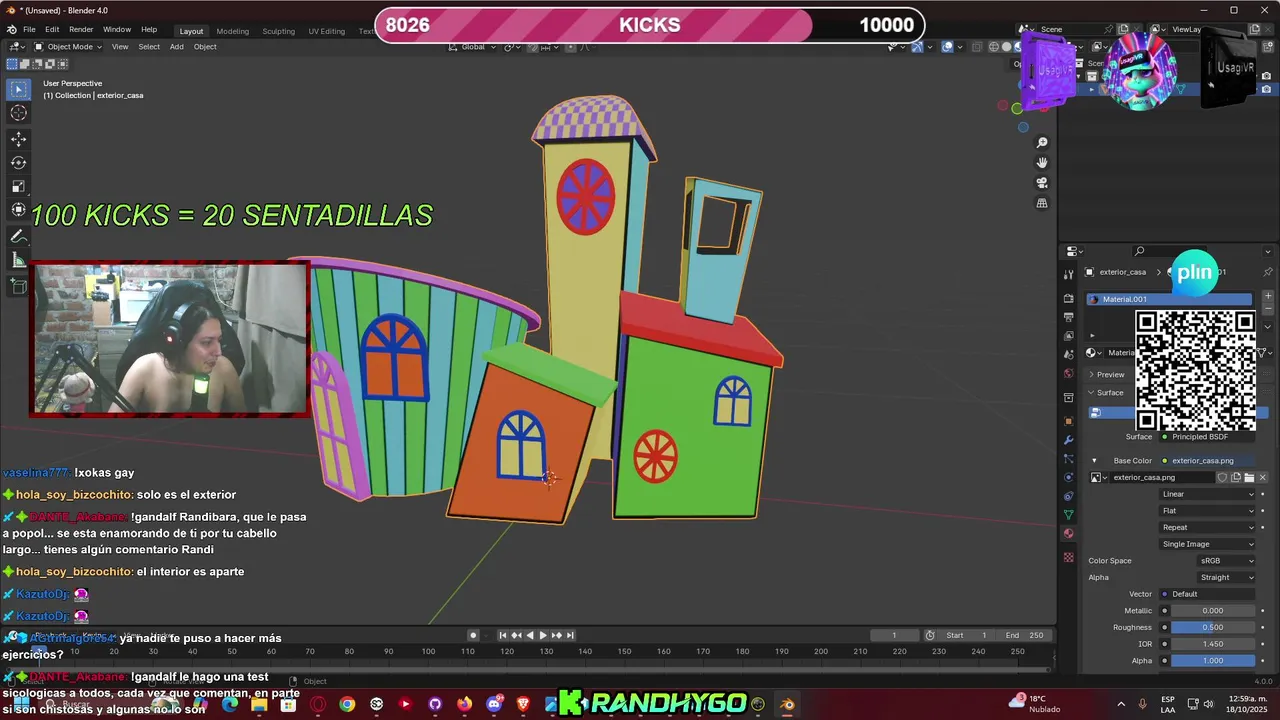Open image folder icon for exterior_casa.png
This screenshot has height=720, width=1280.
point(1249,477)
